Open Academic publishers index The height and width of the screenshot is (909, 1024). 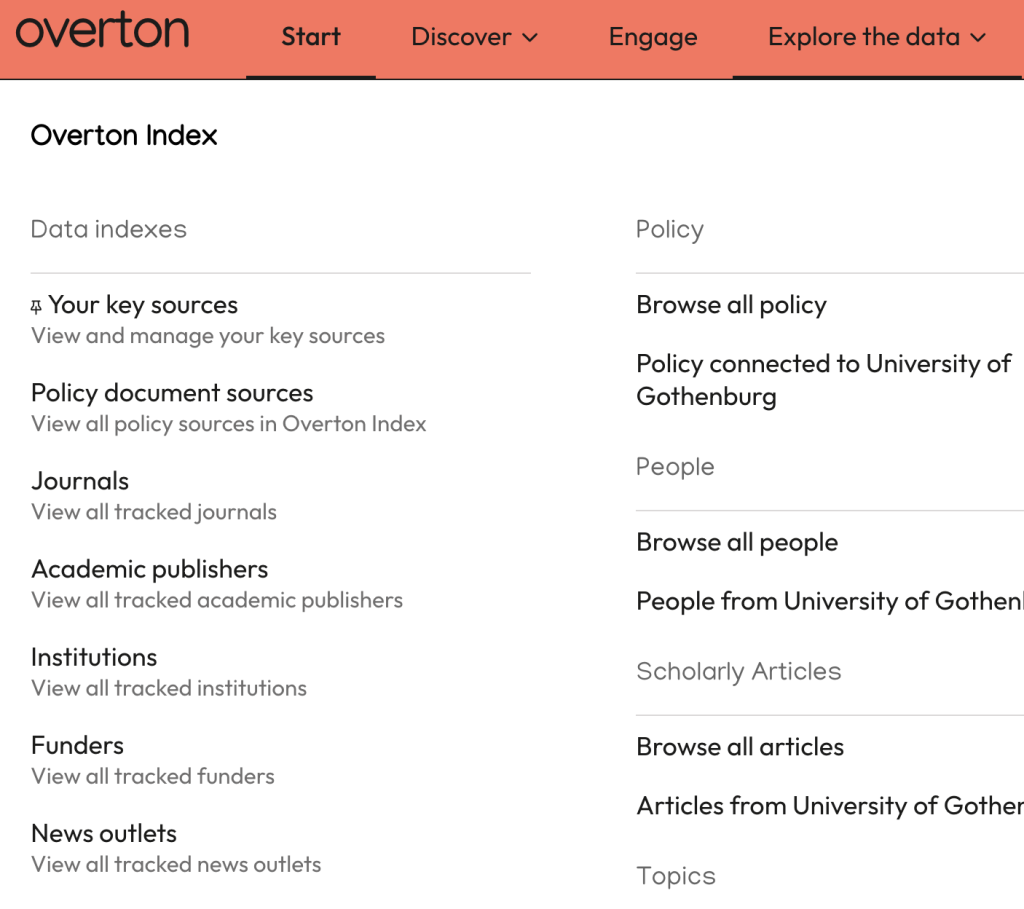pos(150,569)
